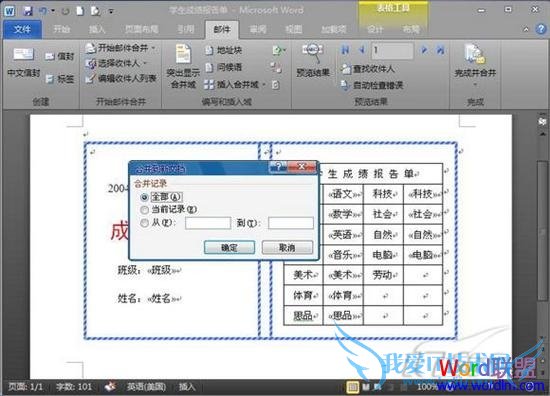Click the «体育» merge field cell
This screenshot has width=550, height=396.
point(343,296)
